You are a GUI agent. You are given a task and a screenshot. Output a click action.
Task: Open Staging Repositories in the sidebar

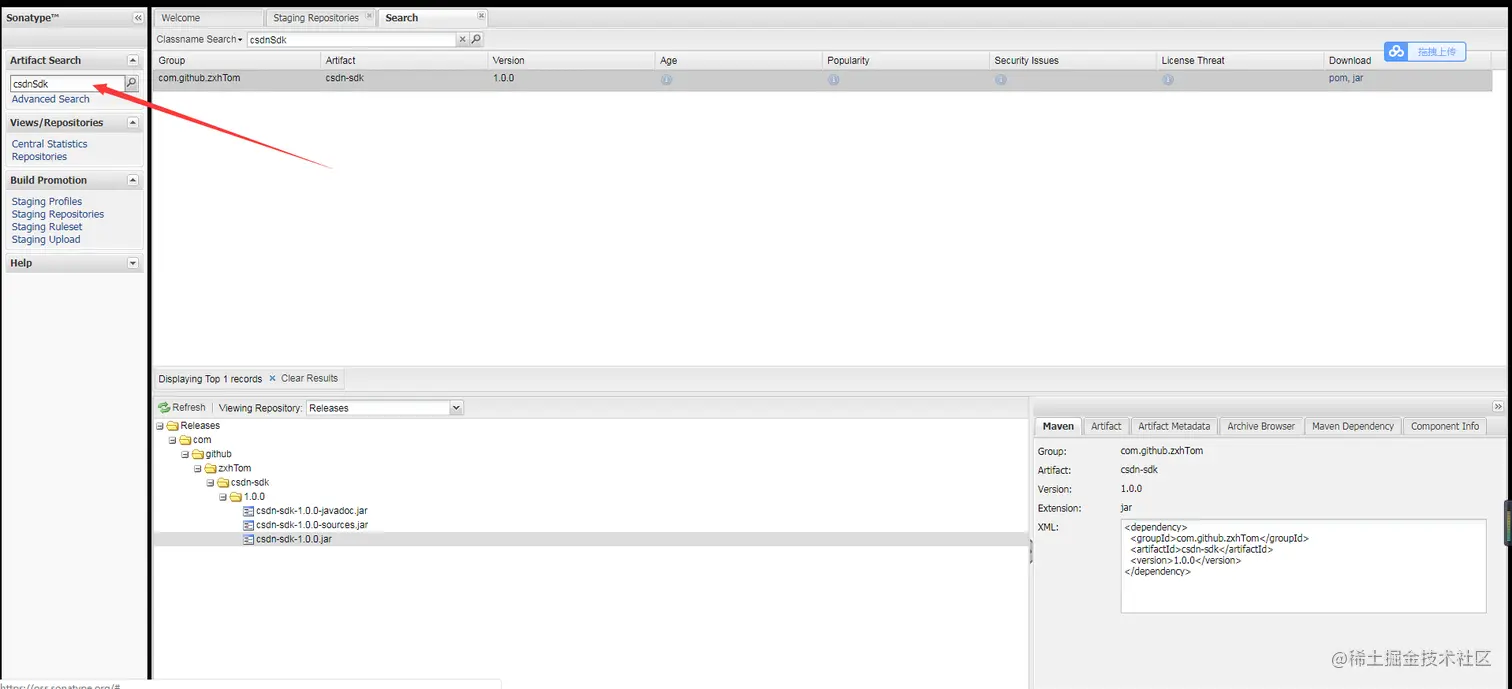(58, 214)
